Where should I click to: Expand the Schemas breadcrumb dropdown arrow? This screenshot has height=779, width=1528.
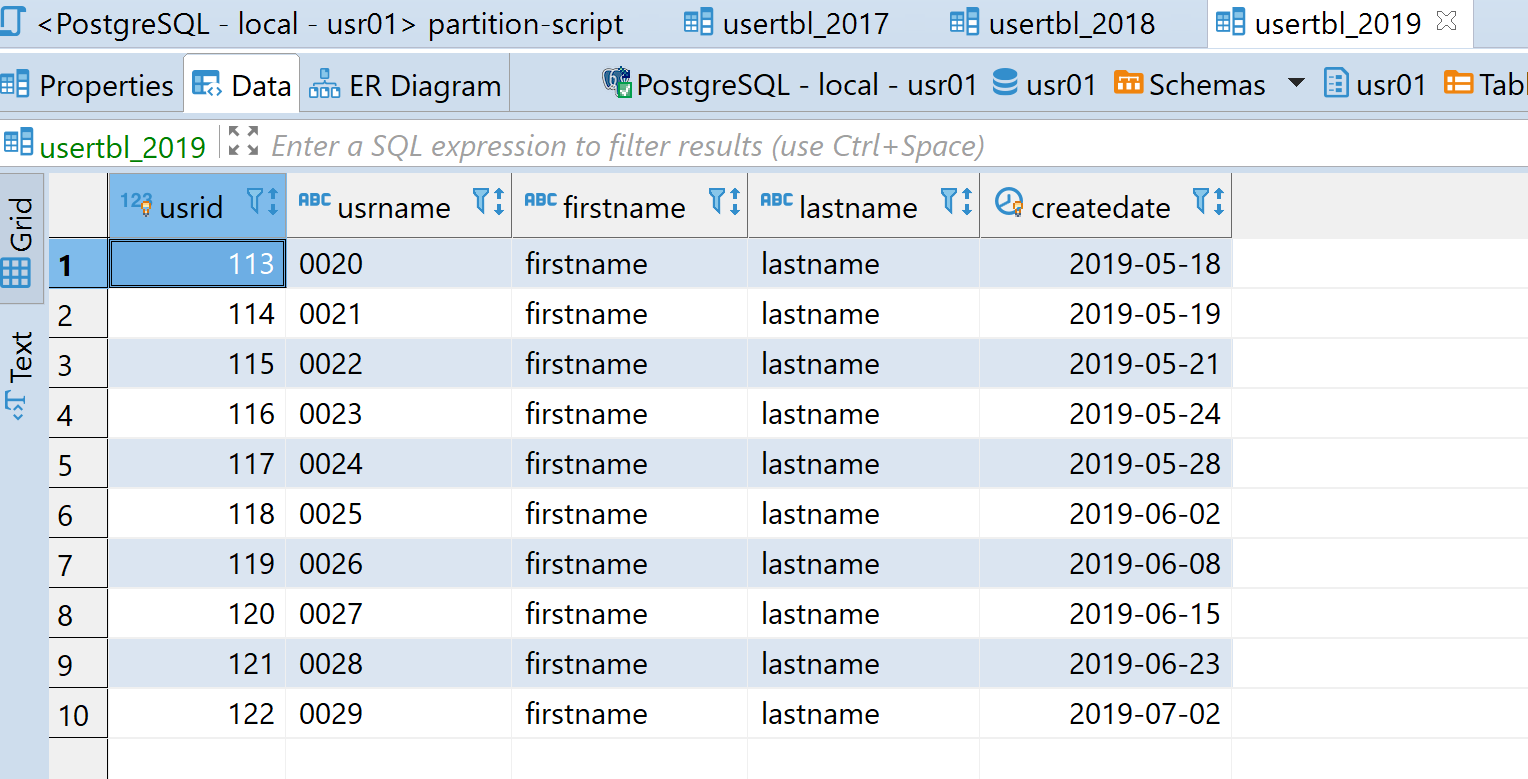point(1296,83)
